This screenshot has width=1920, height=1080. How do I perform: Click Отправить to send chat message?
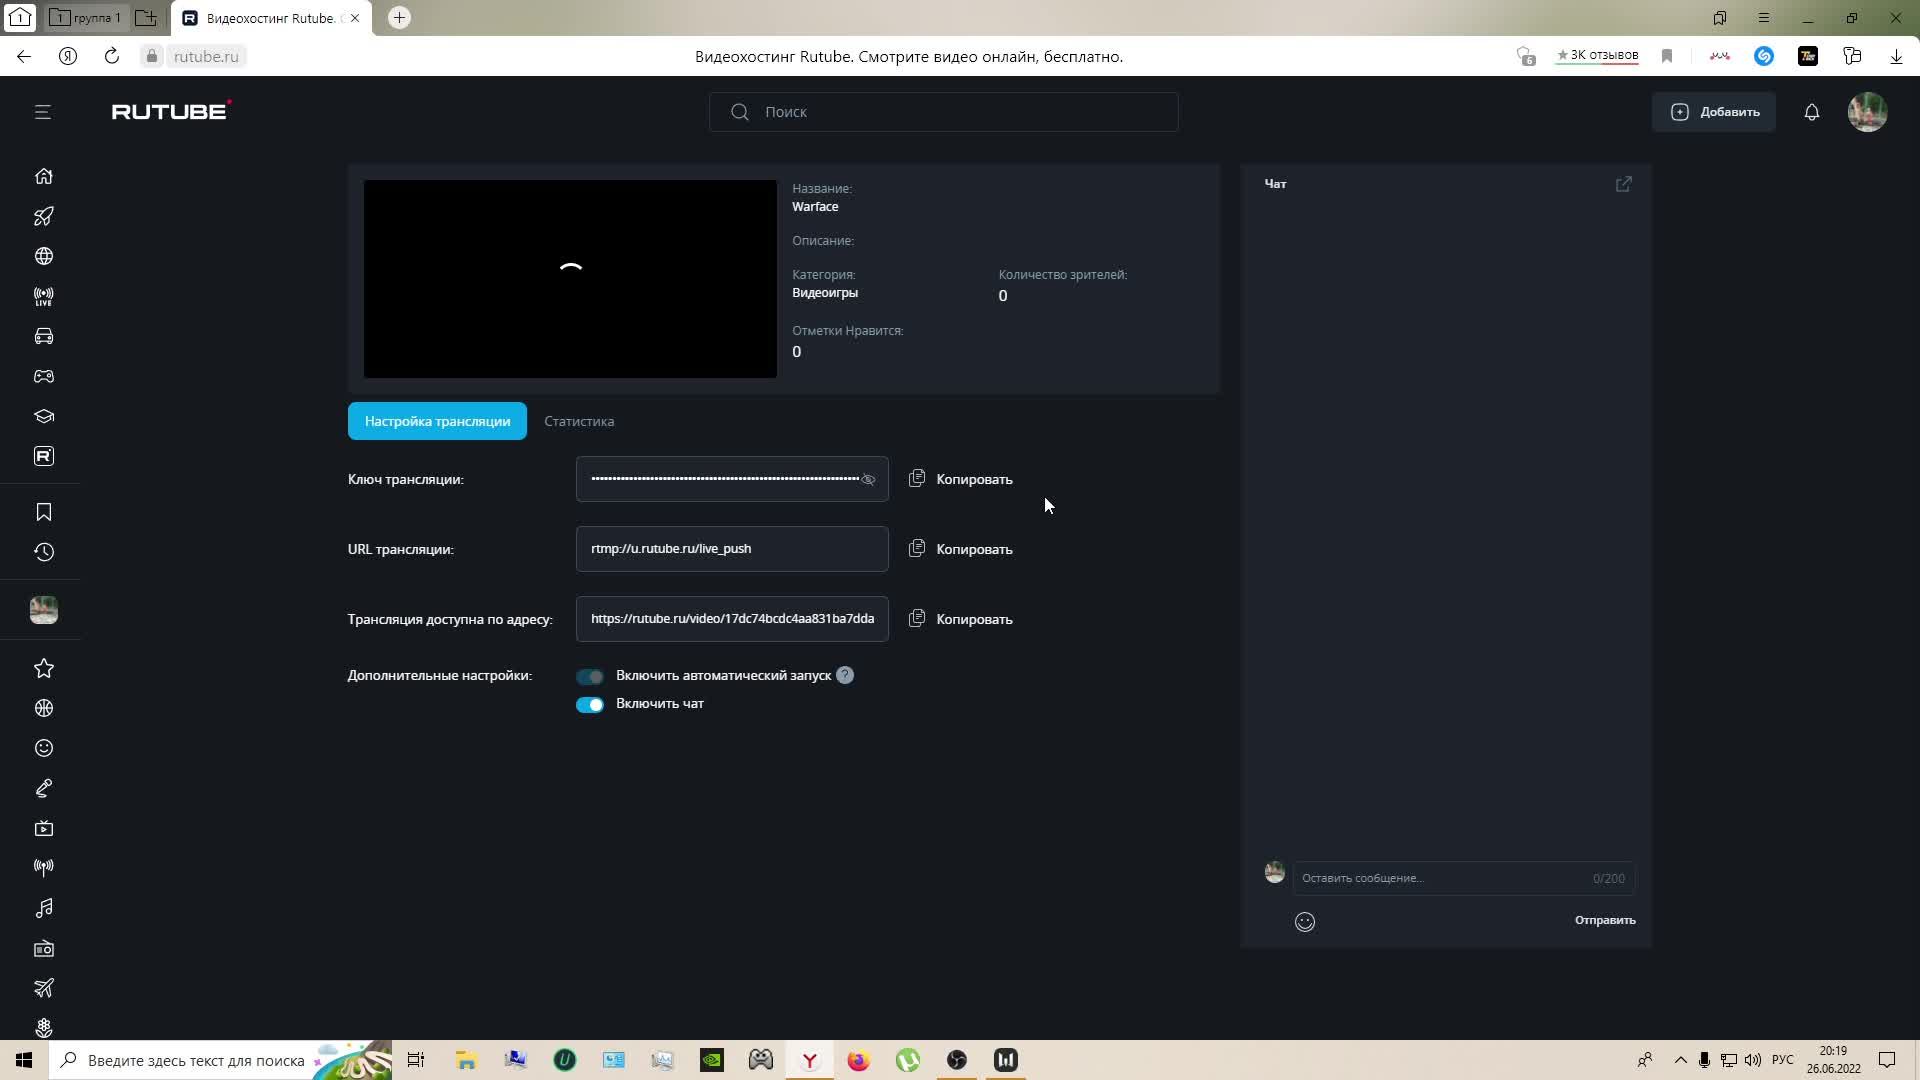click(x=1604, y=920)
